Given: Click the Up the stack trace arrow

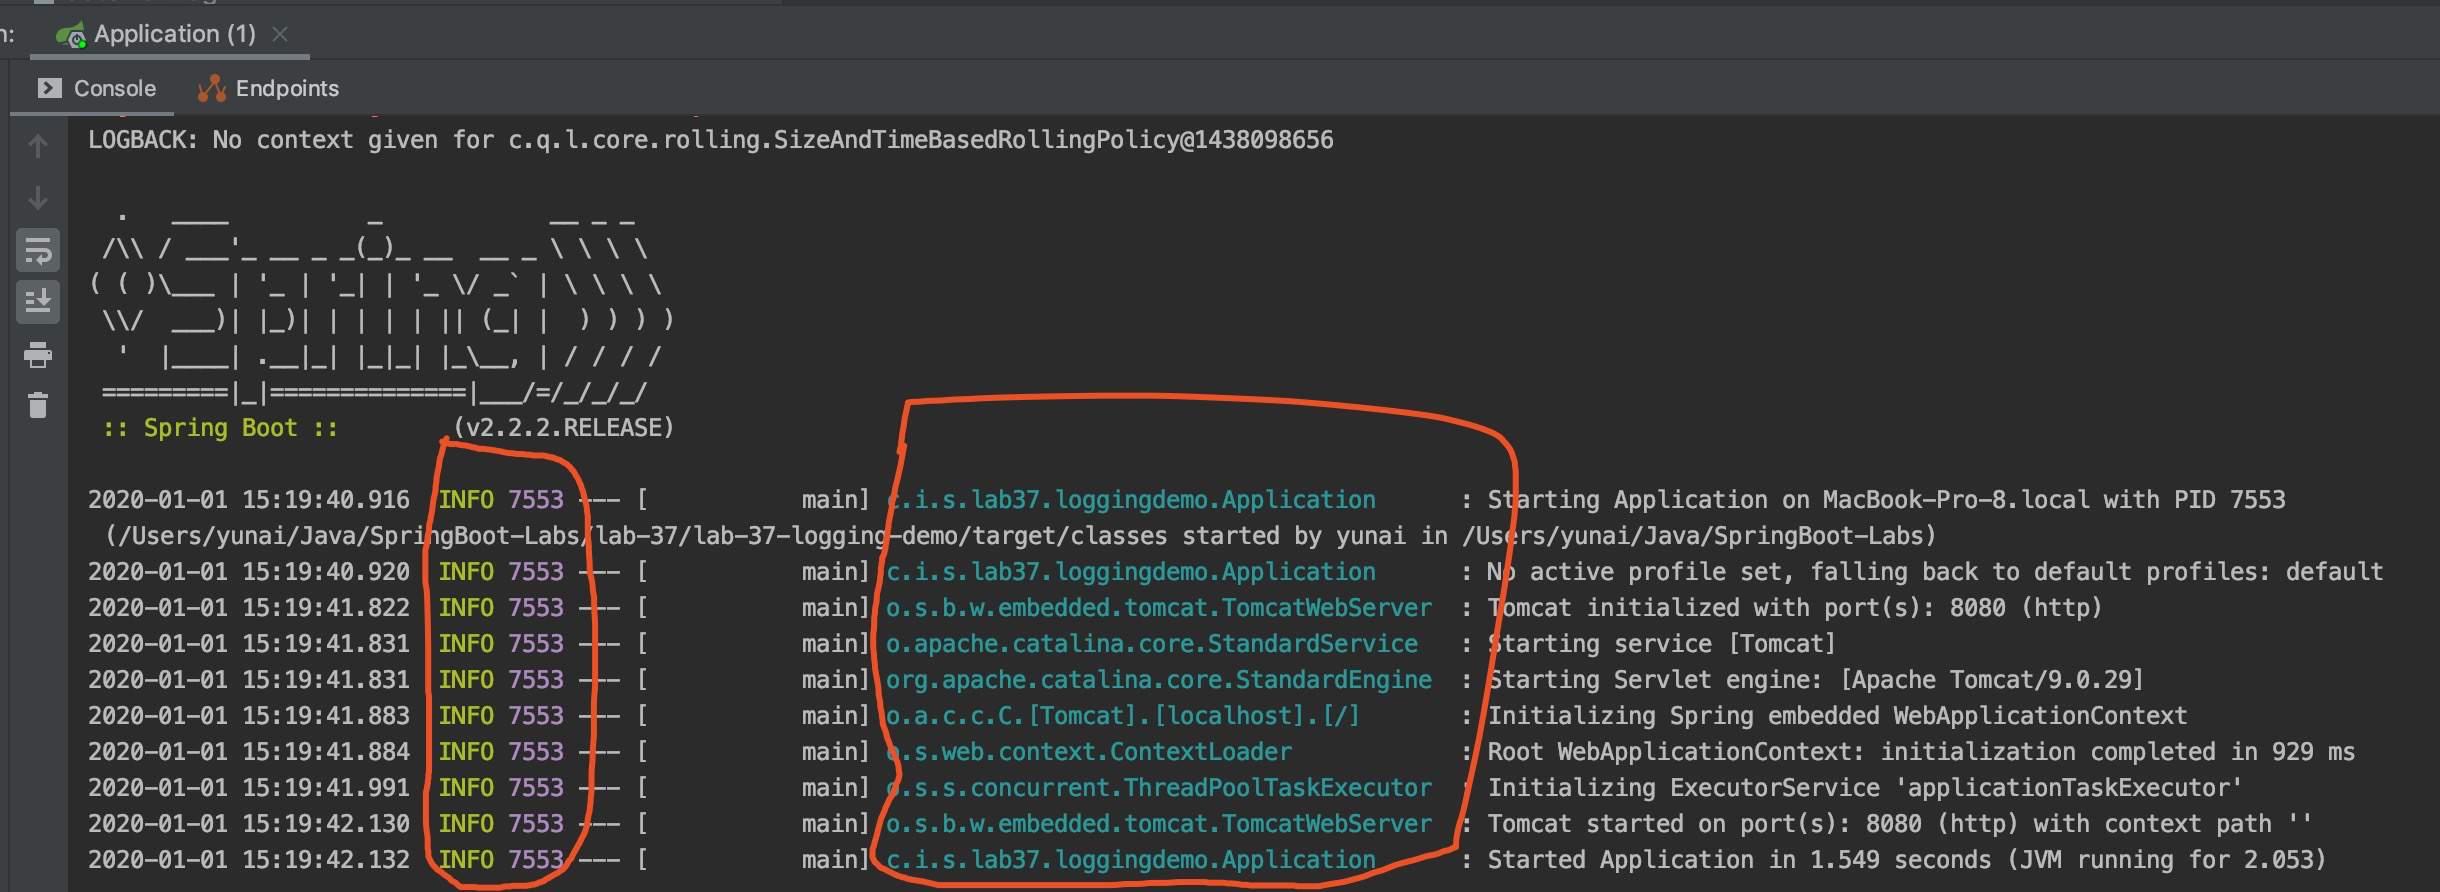Looking at the screenshot, I should click(x=38, y=146).
